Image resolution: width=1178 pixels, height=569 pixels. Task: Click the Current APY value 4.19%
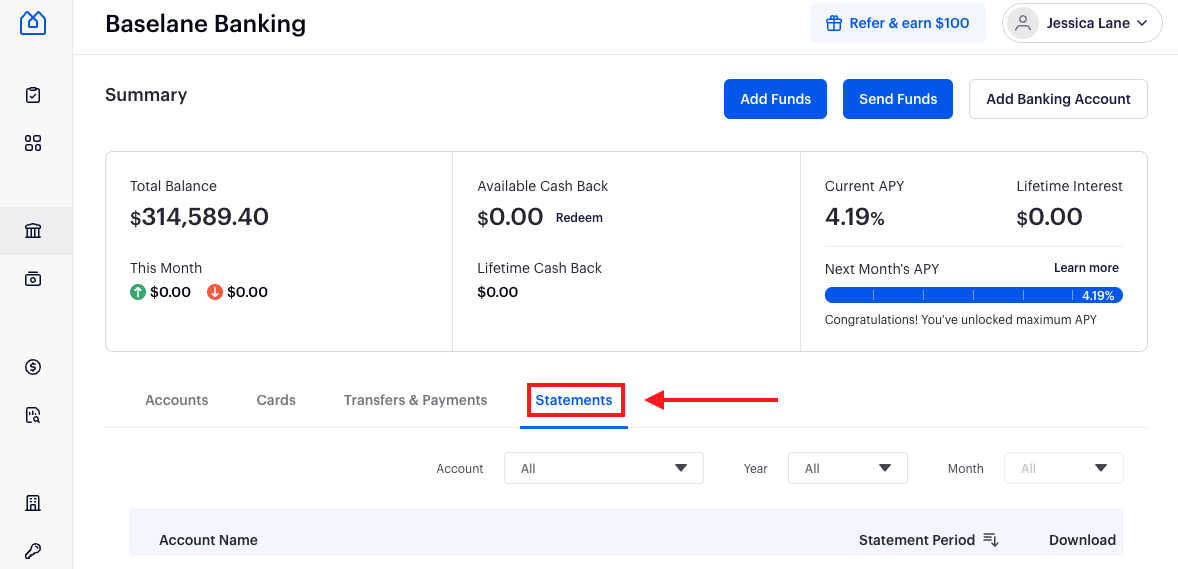coord(854,217)
